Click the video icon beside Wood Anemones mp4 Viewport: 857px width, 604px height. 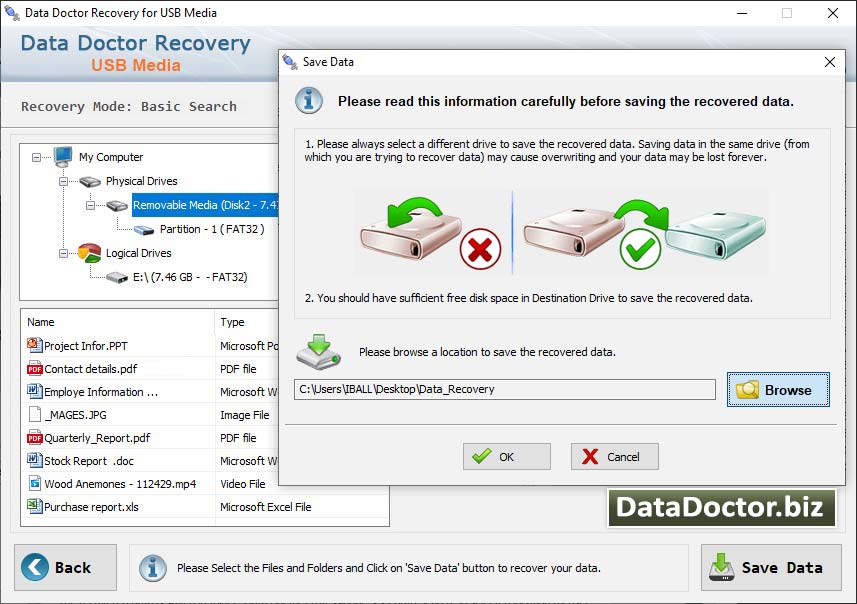click(33, 484)
